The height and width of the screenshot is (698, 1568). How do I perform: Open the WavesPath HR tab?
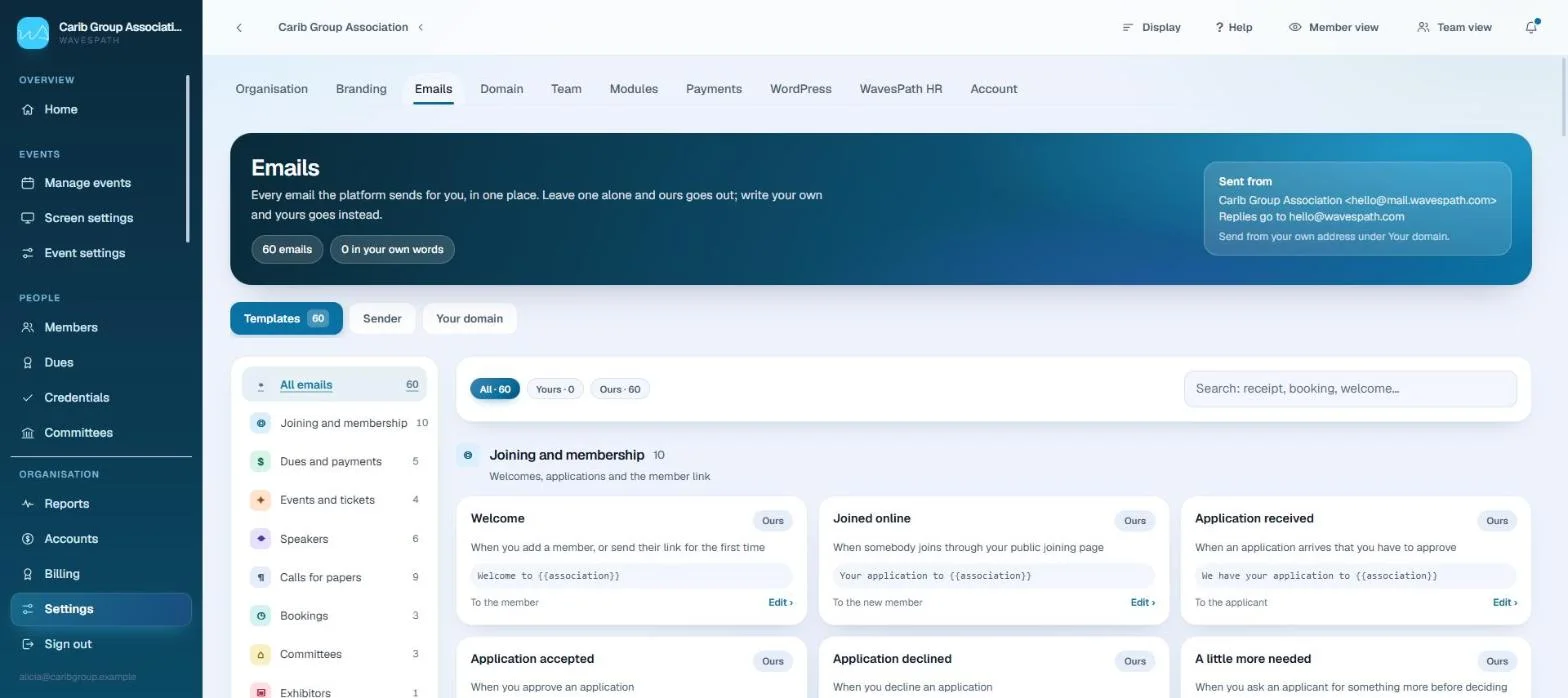pyautogui.click(x=901, y=89)
